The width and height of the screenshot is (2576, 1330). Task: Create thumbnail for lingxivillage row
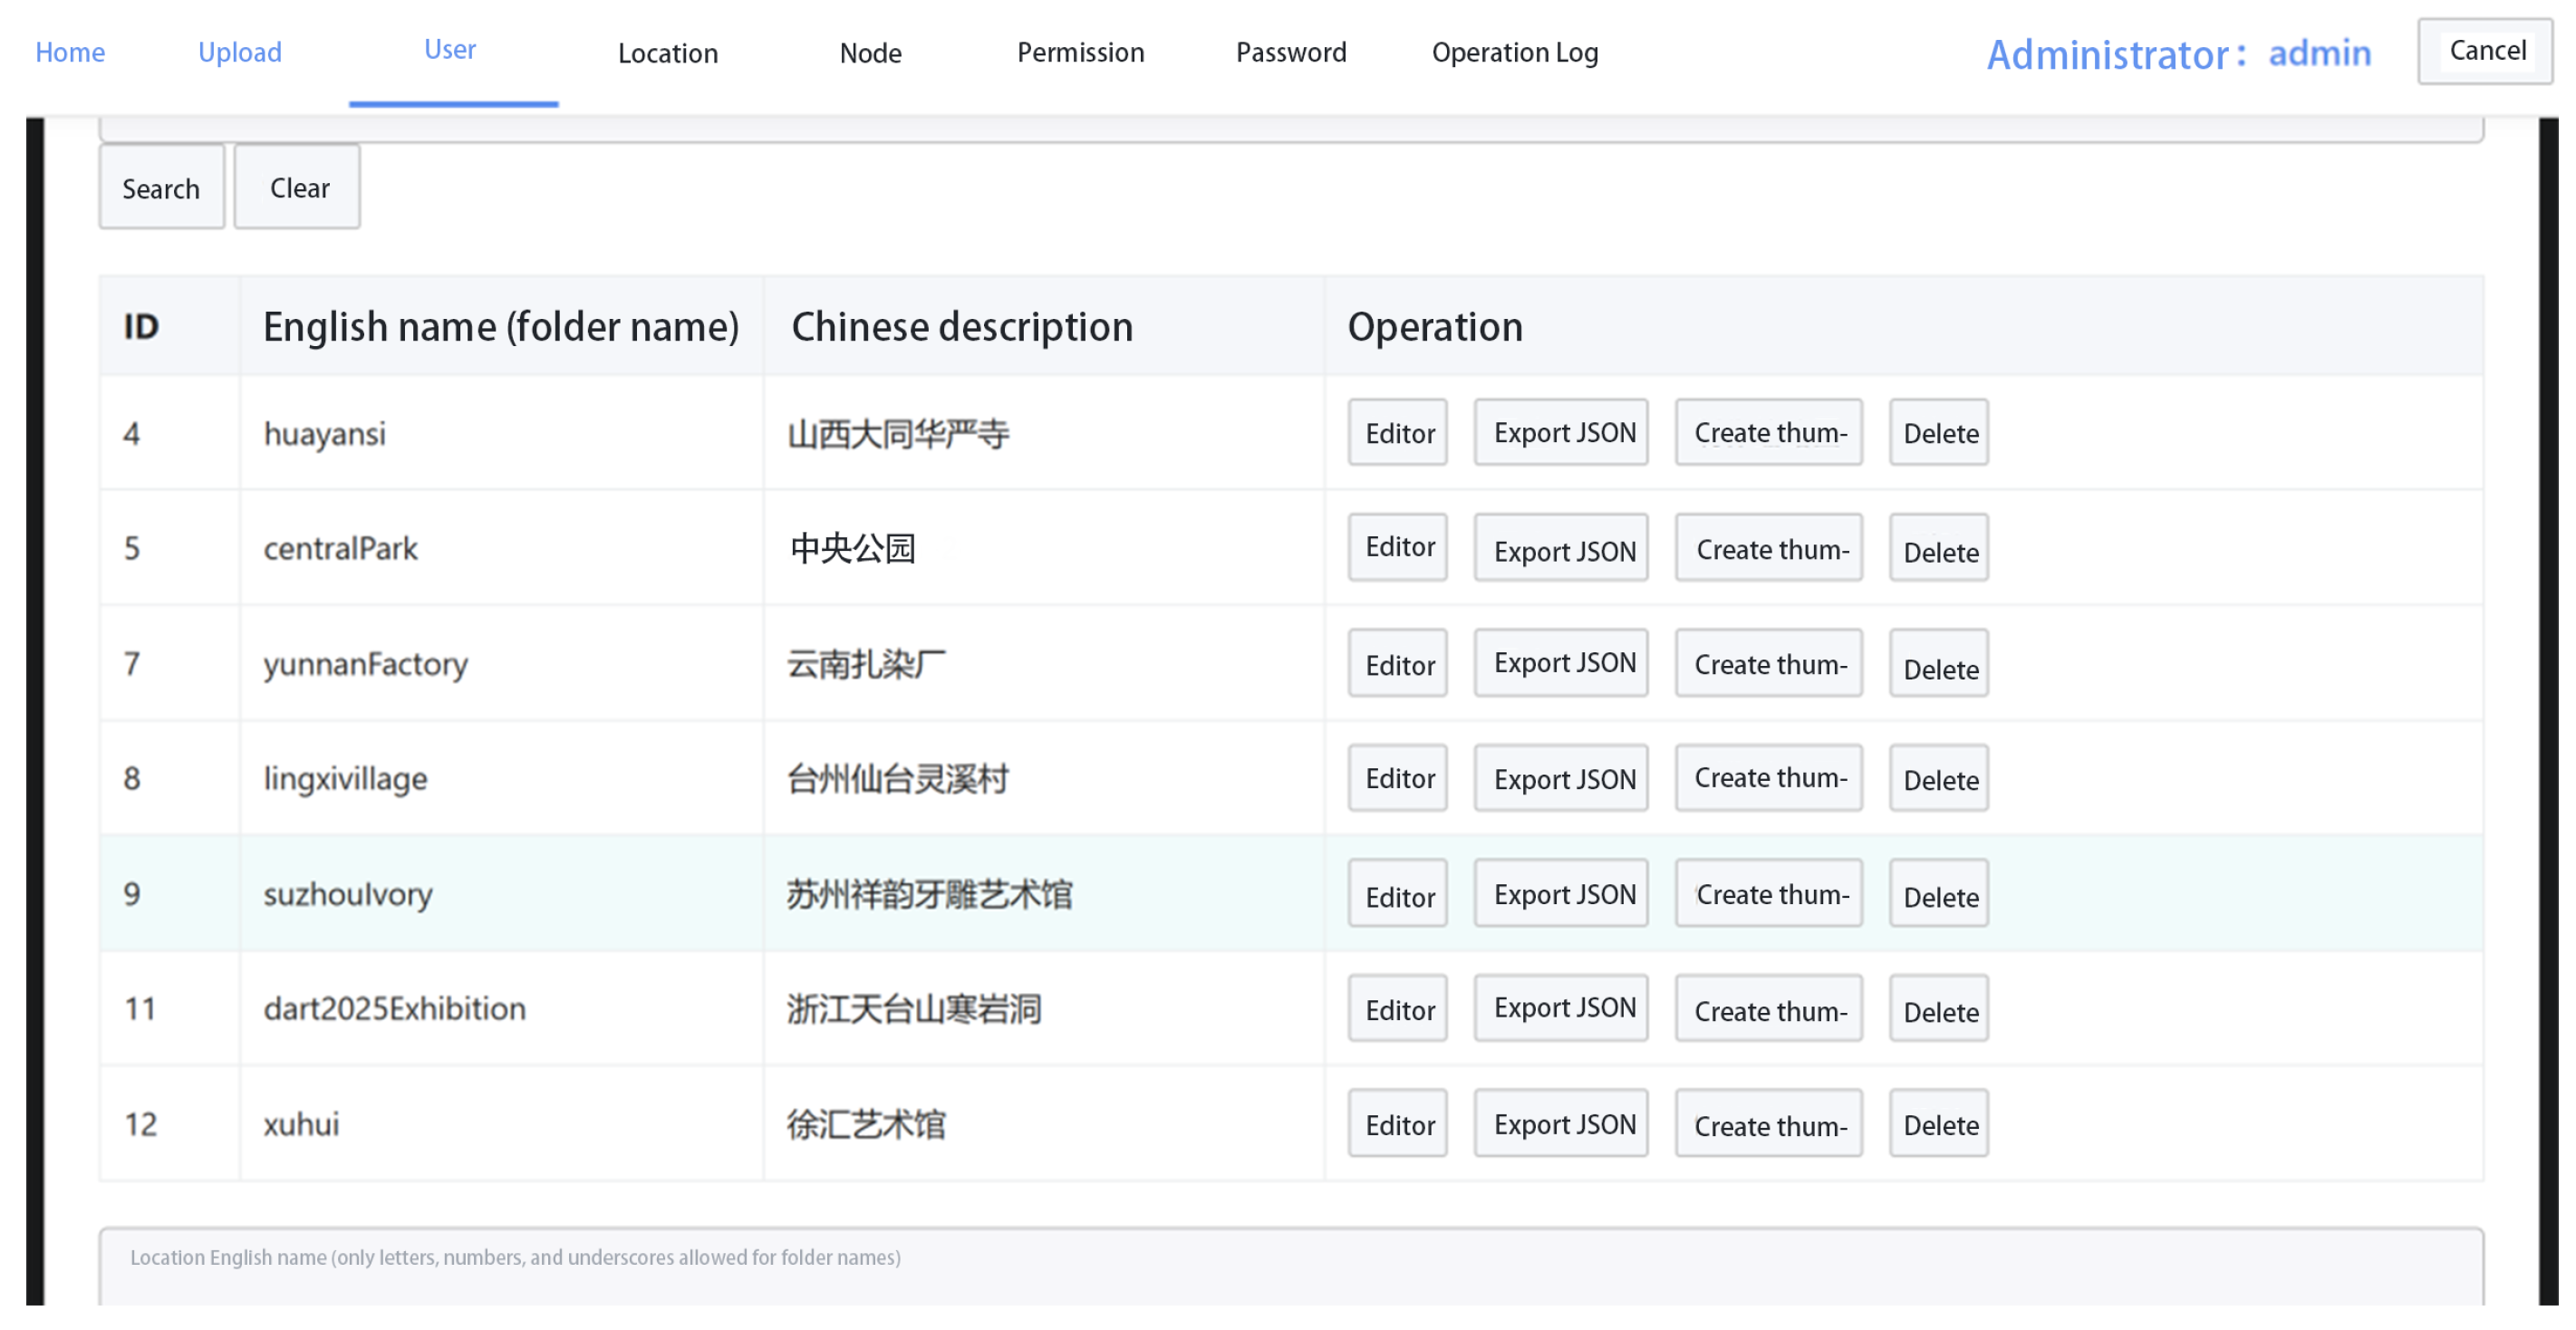(1769, 778)
